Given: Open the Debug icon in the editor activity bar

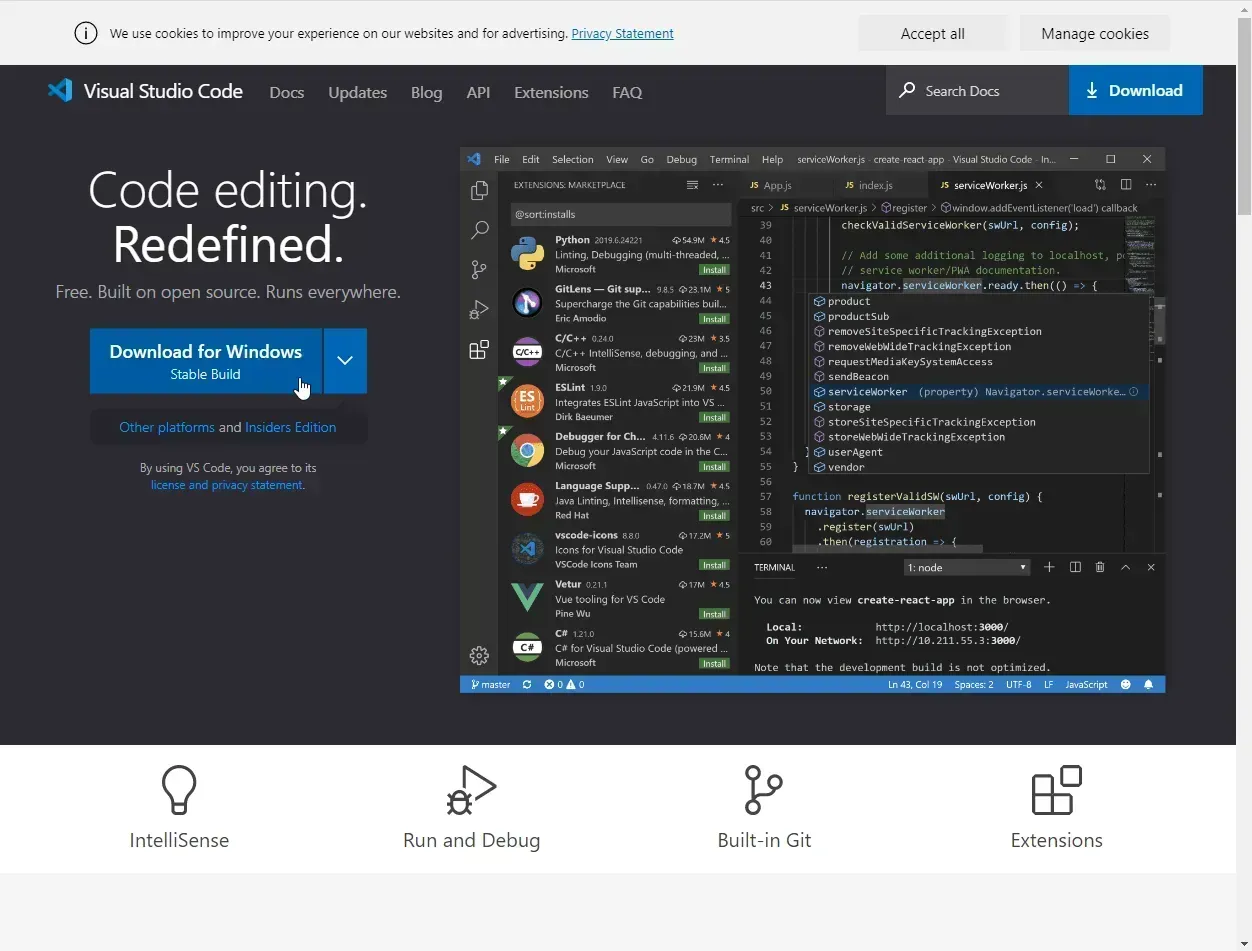Looking at the screenshot, I should (480, 310).
